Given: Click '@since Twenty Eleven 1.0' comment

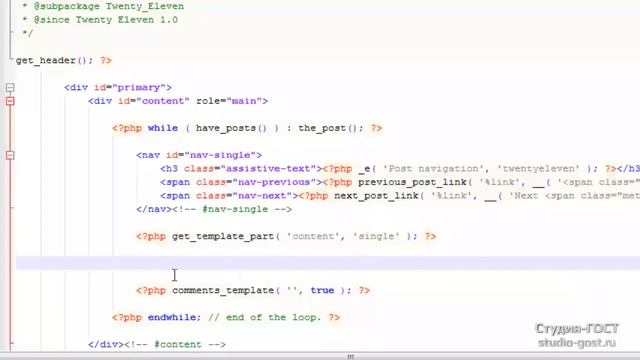Looking at the screenshot, I should pos(106,20).
